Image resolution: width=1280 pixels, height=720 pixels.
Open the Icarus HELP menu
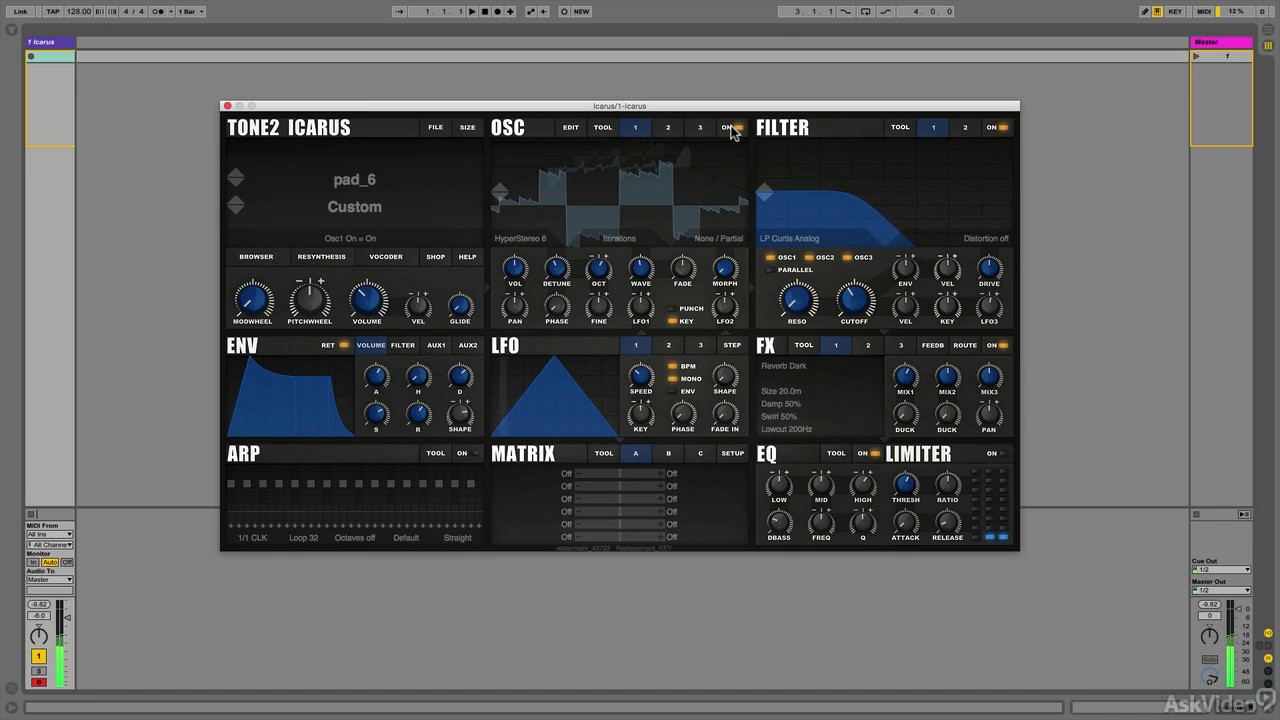click(467, 257)
